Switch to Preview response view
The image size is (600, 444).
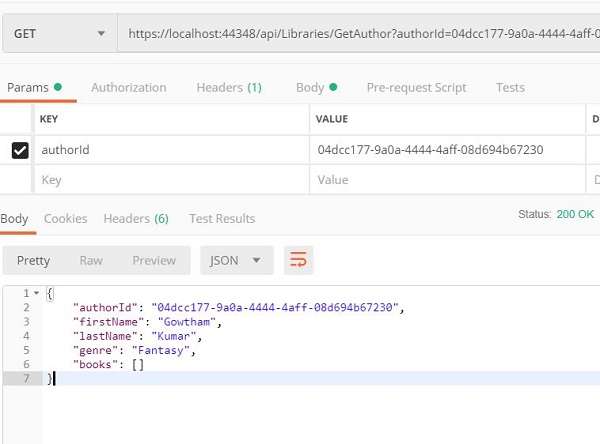point(154,260)
